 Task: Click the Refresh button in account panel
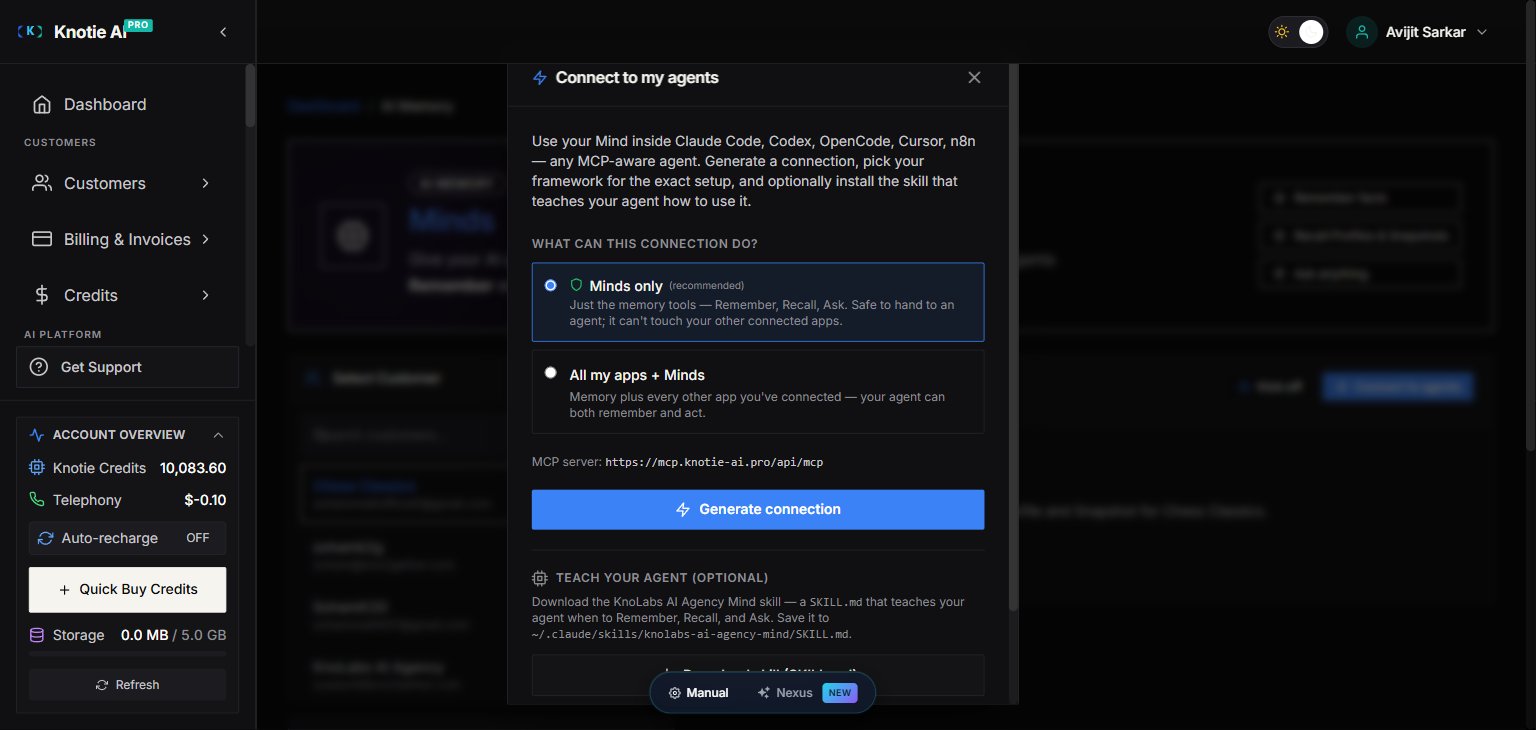coord(128,685)
